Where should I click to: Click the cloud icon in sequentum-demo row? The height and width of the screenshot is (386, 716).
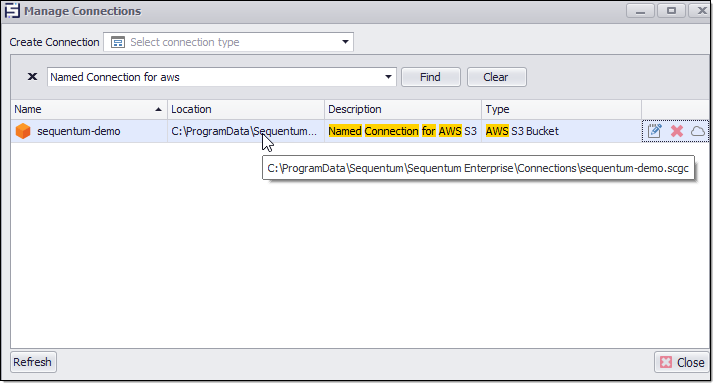[697, 132]
